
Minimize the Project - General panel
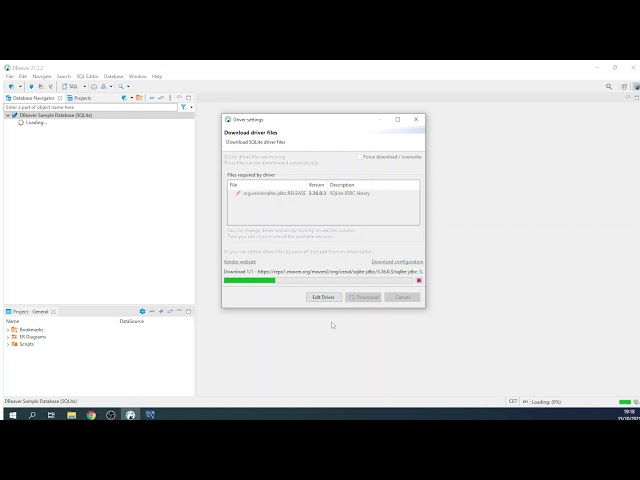(x=179, y=311)
